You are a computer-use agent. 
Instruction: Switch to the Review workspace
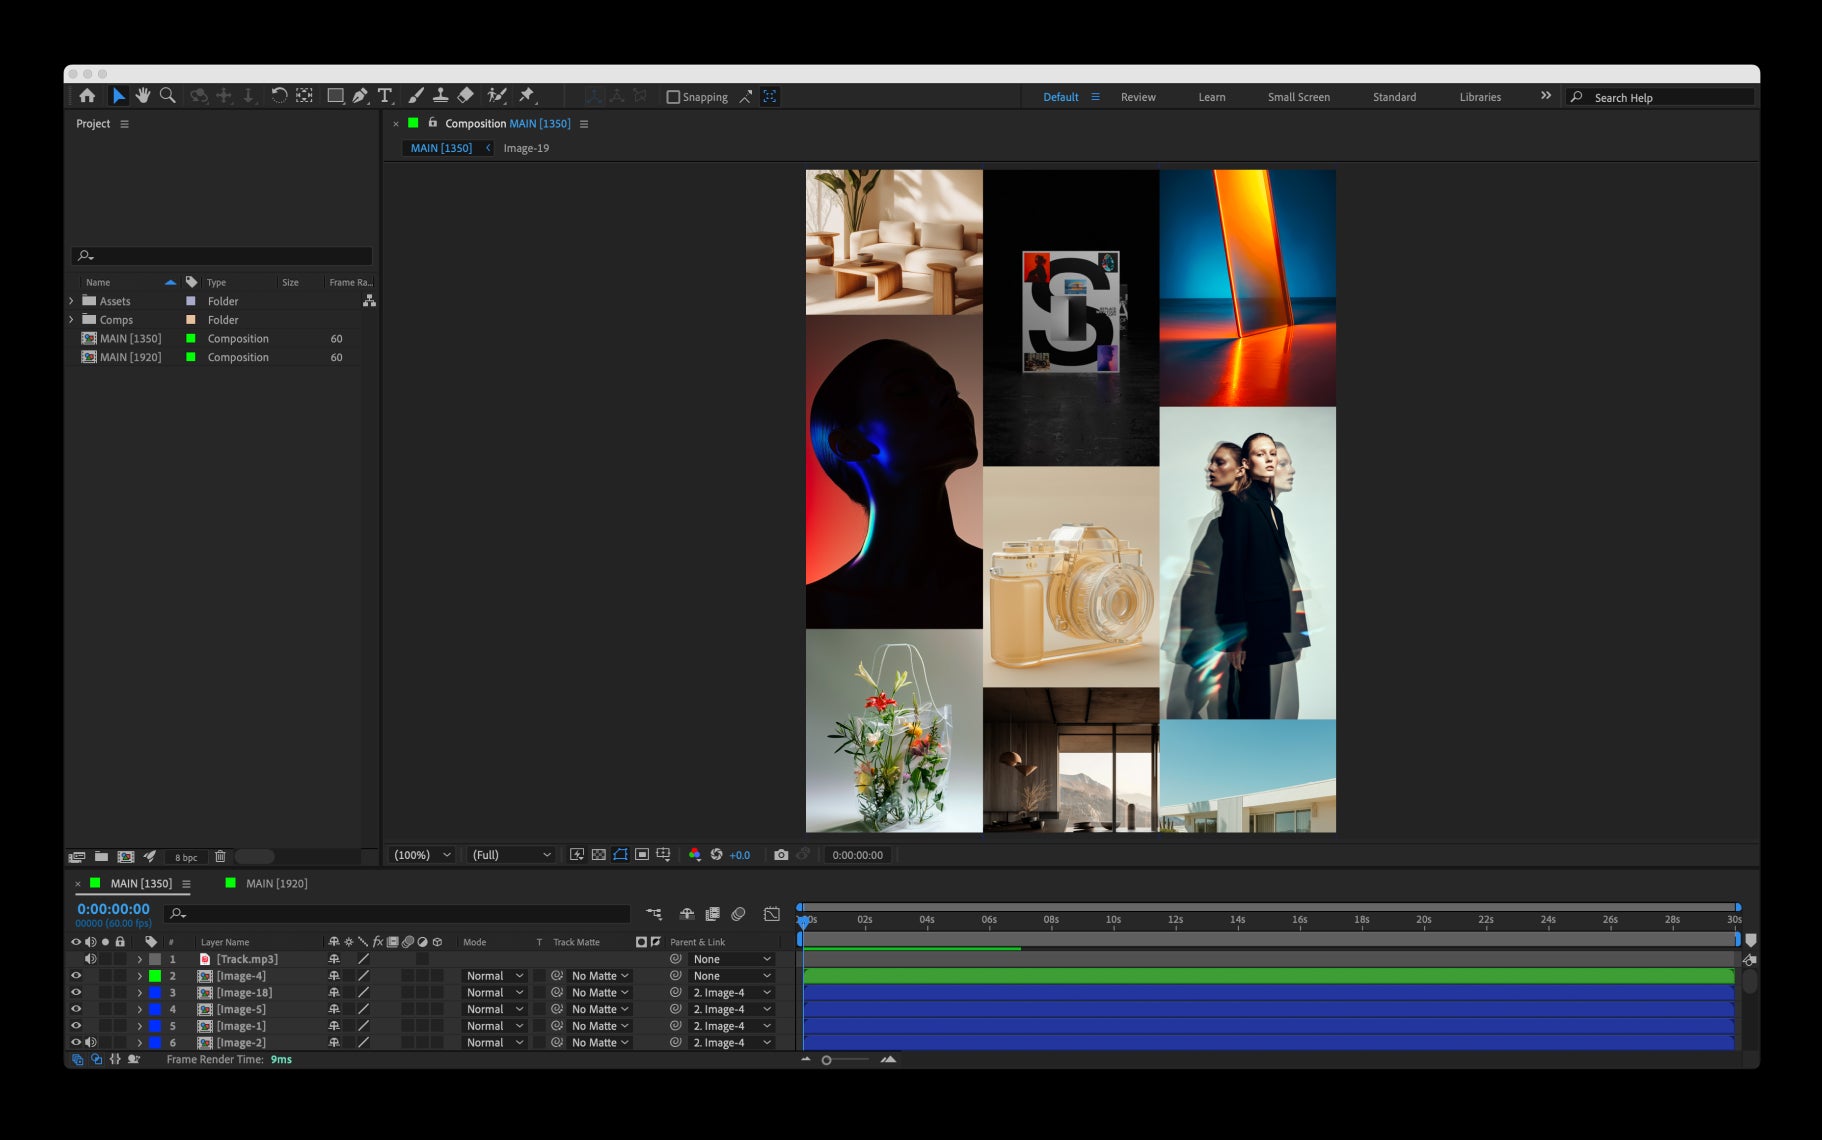tap(1138, 97)
